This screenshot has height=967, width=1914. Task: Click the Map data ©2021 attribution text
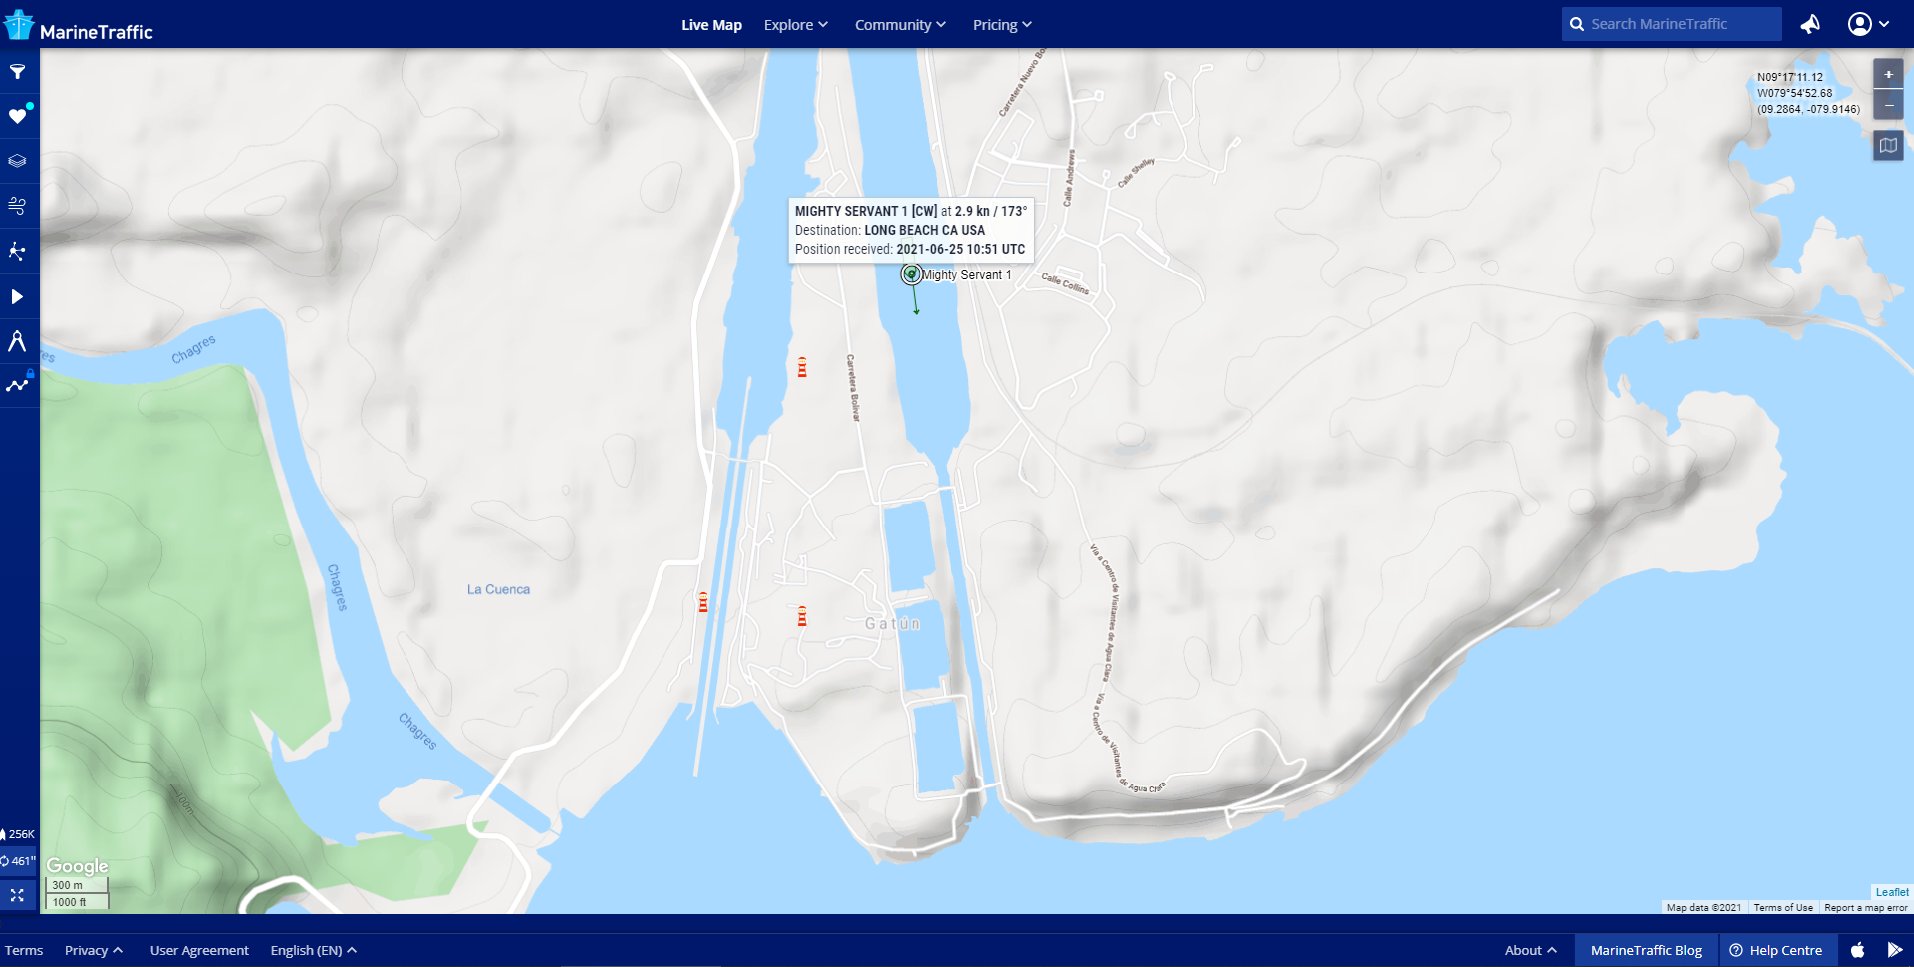(x=1704, y=908)
